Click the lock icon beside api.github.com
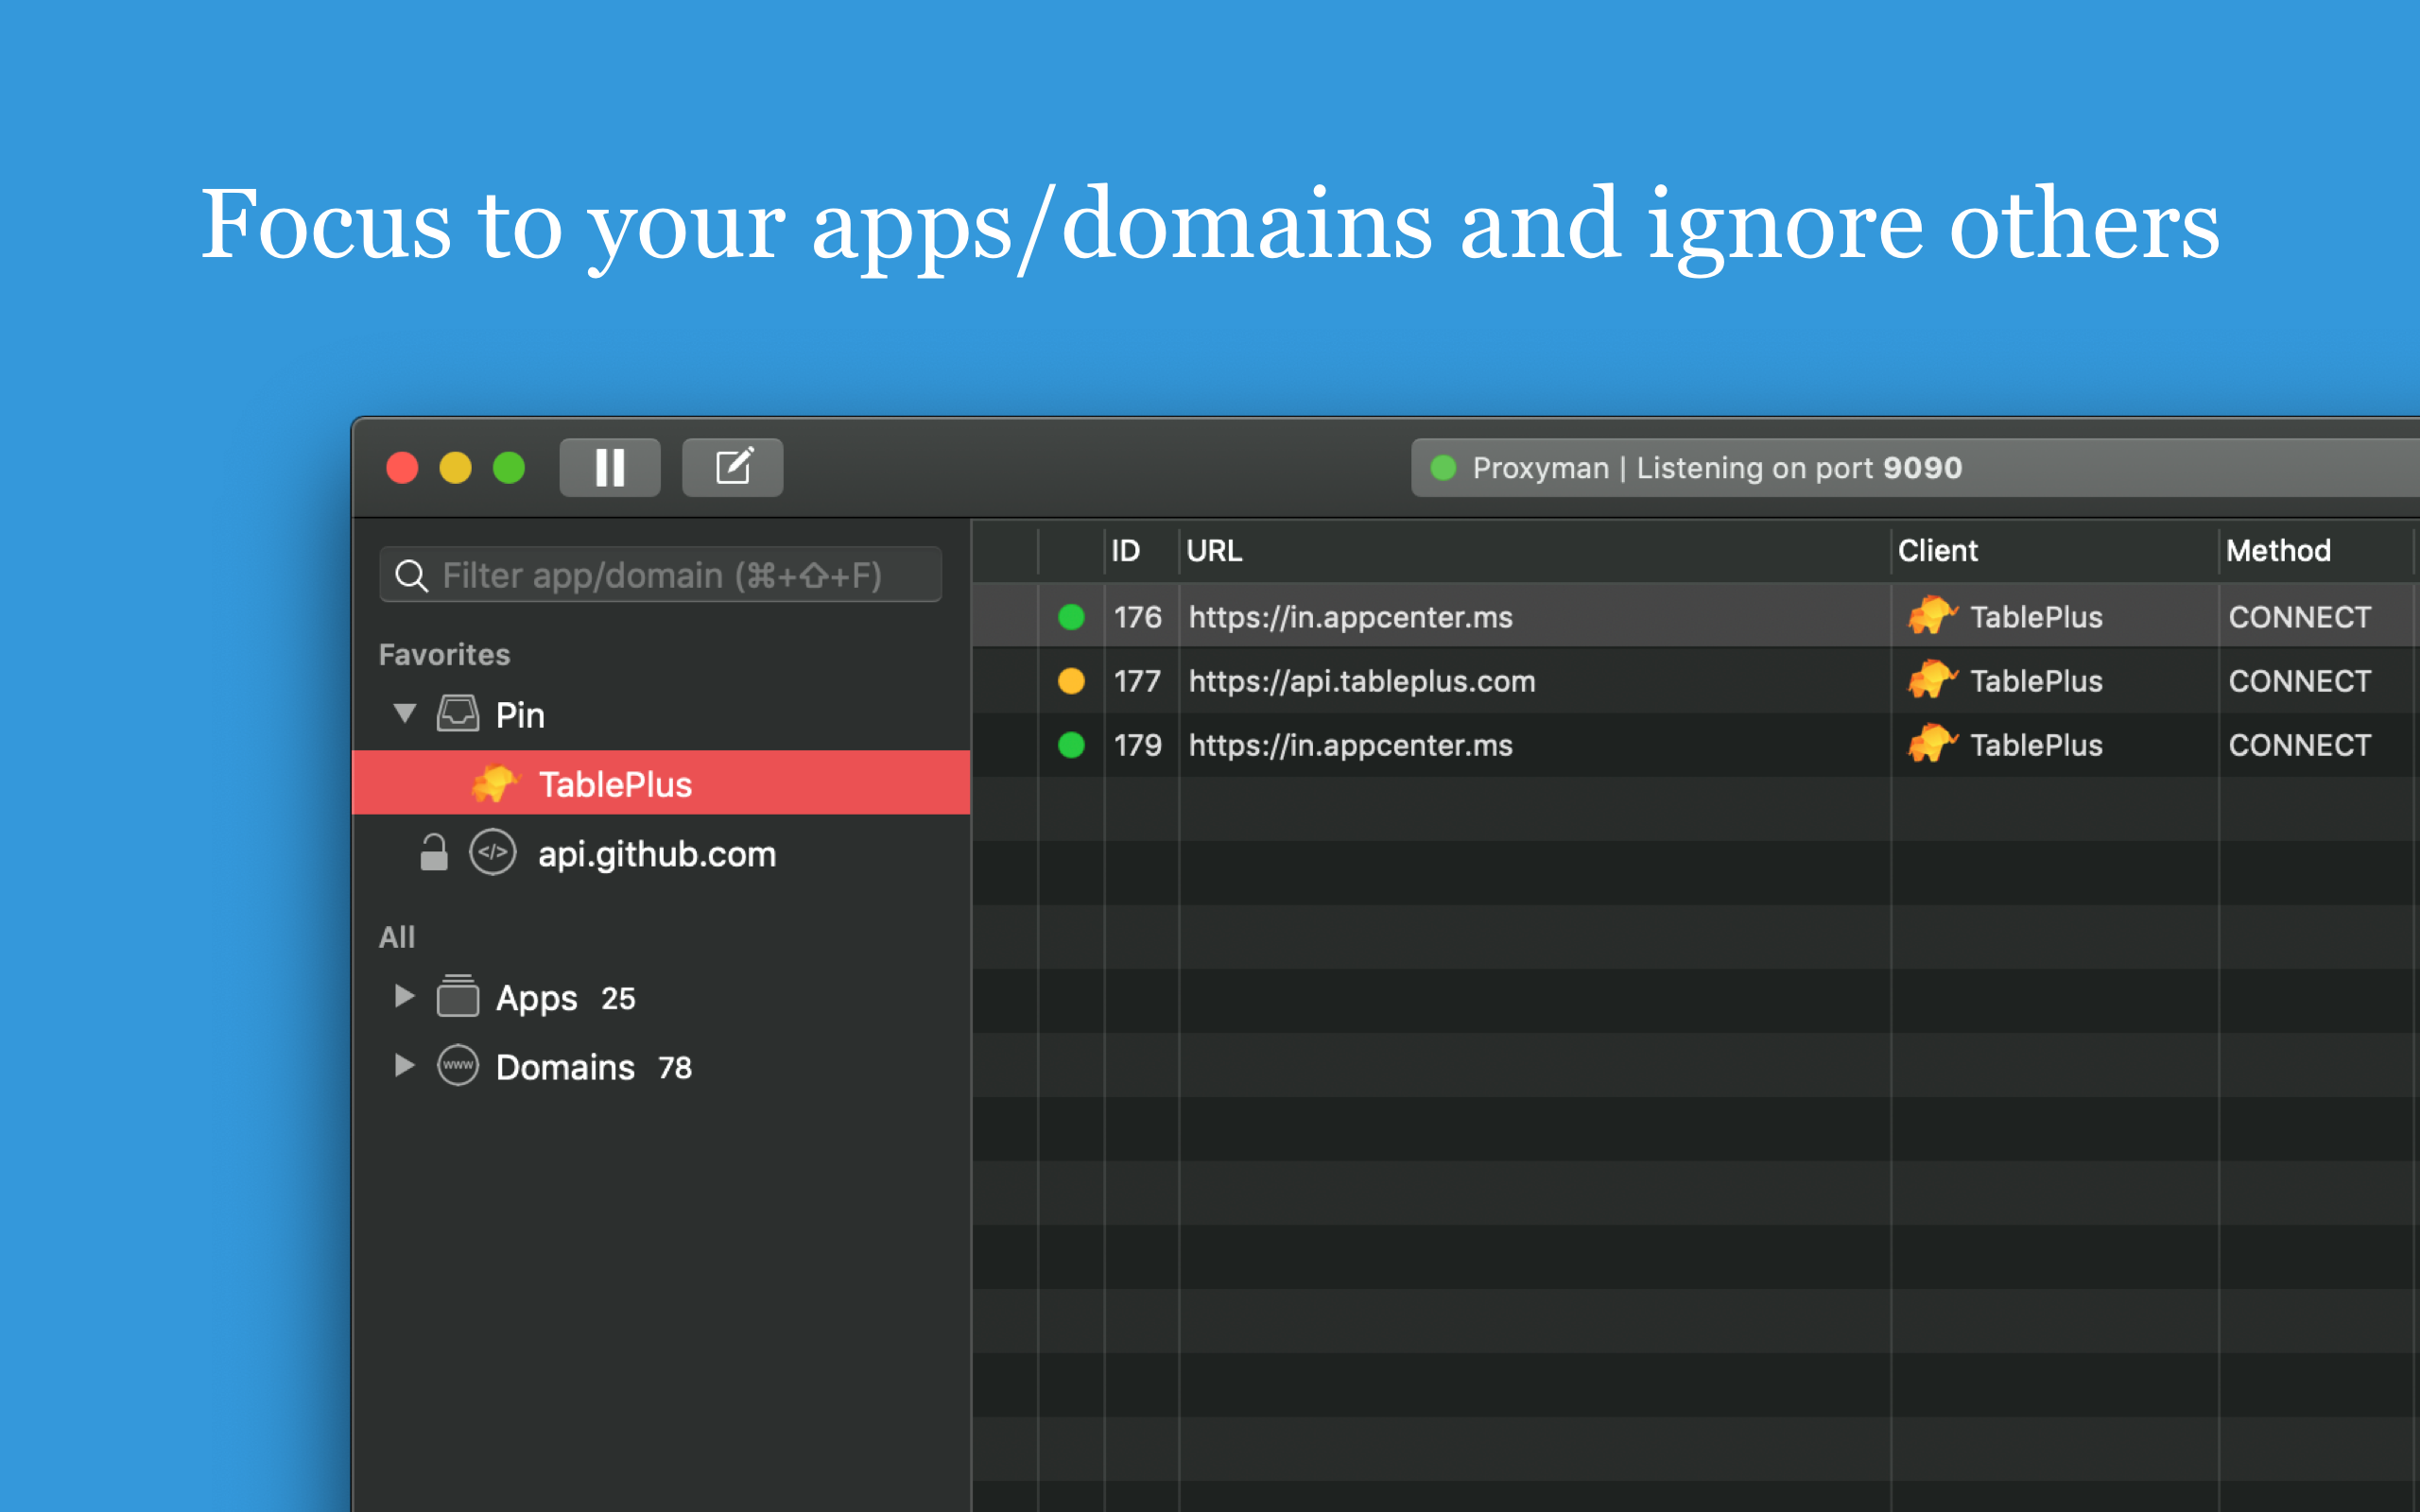2420x1512 pixels. pyautogui.click(x=433, y=853)
